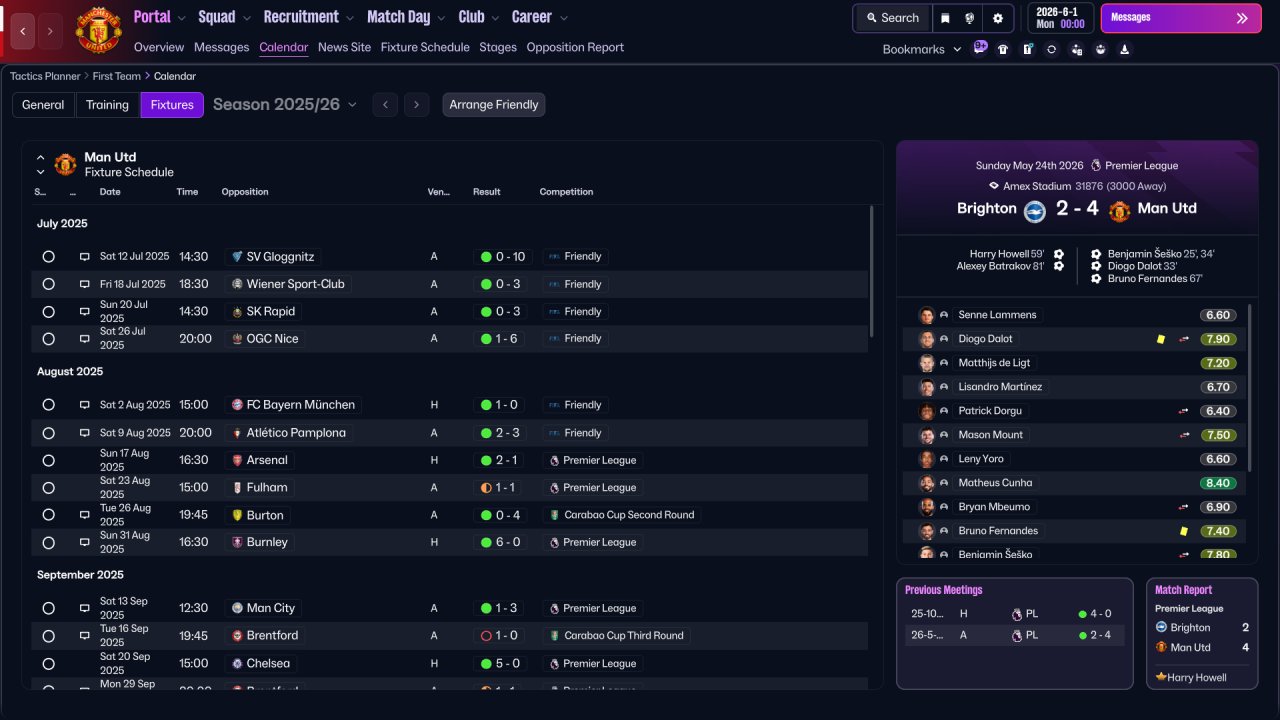Open the Opposition Report tab
Image resolution: width=1280 pixels, height=720 pixels.
click(575, 47)
